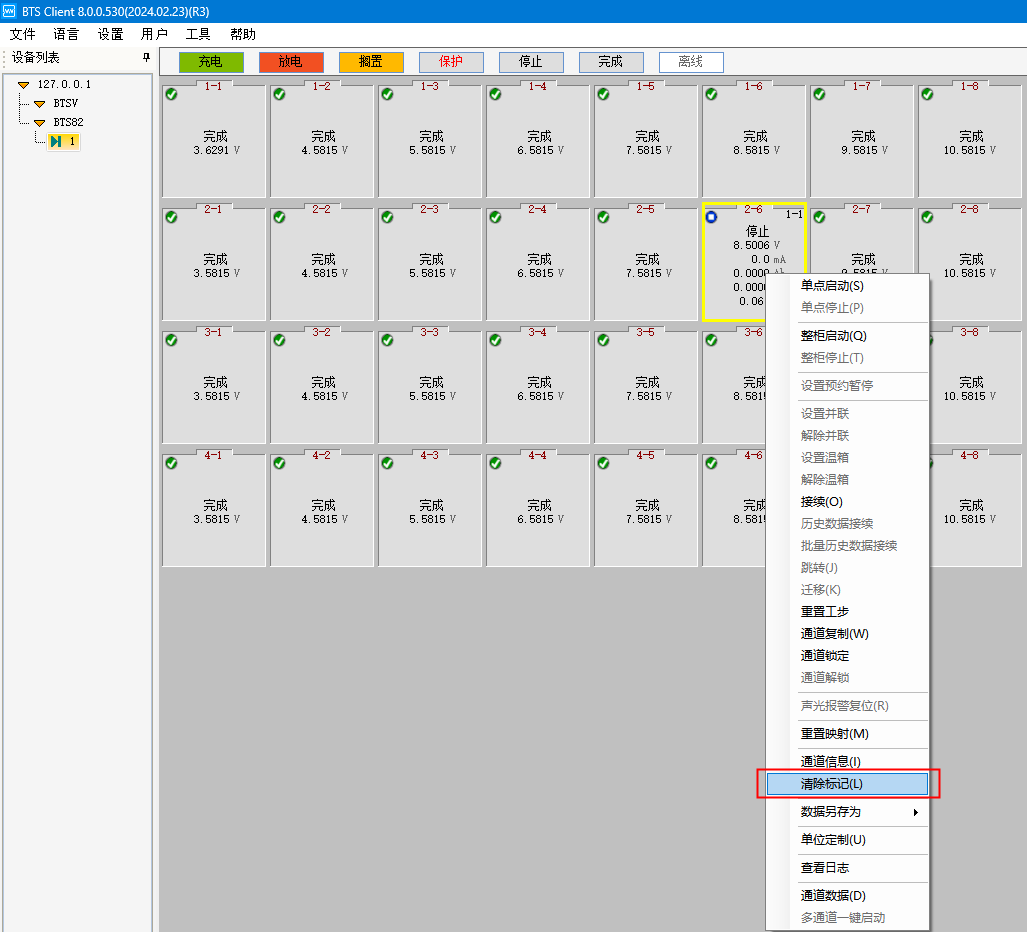The width and height of the screenshot is (1027, 932).
Task: Toggle the green 充电 status filter
Action: click(211, 62)
